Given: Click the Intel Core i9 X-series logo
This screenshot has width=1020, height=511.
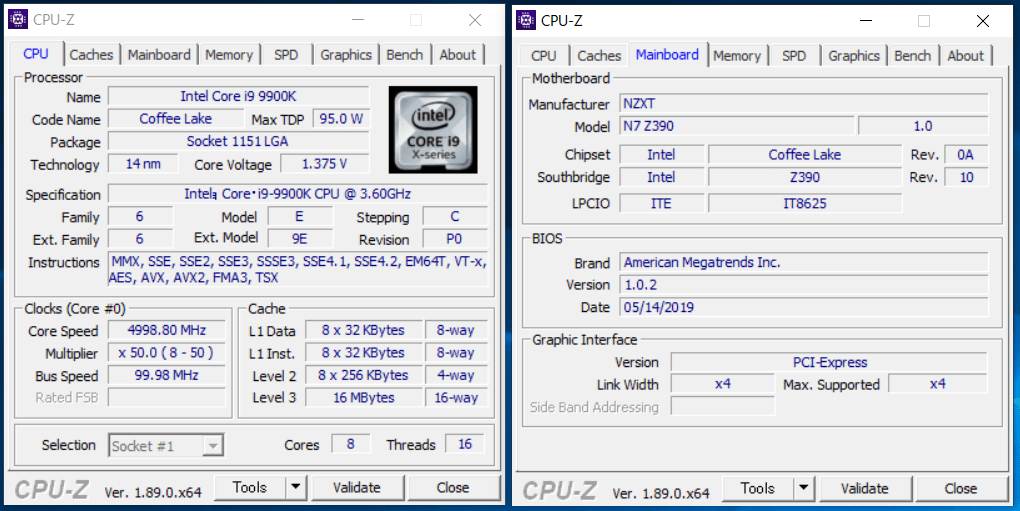Looking at the screenshot, I should 433,130.
